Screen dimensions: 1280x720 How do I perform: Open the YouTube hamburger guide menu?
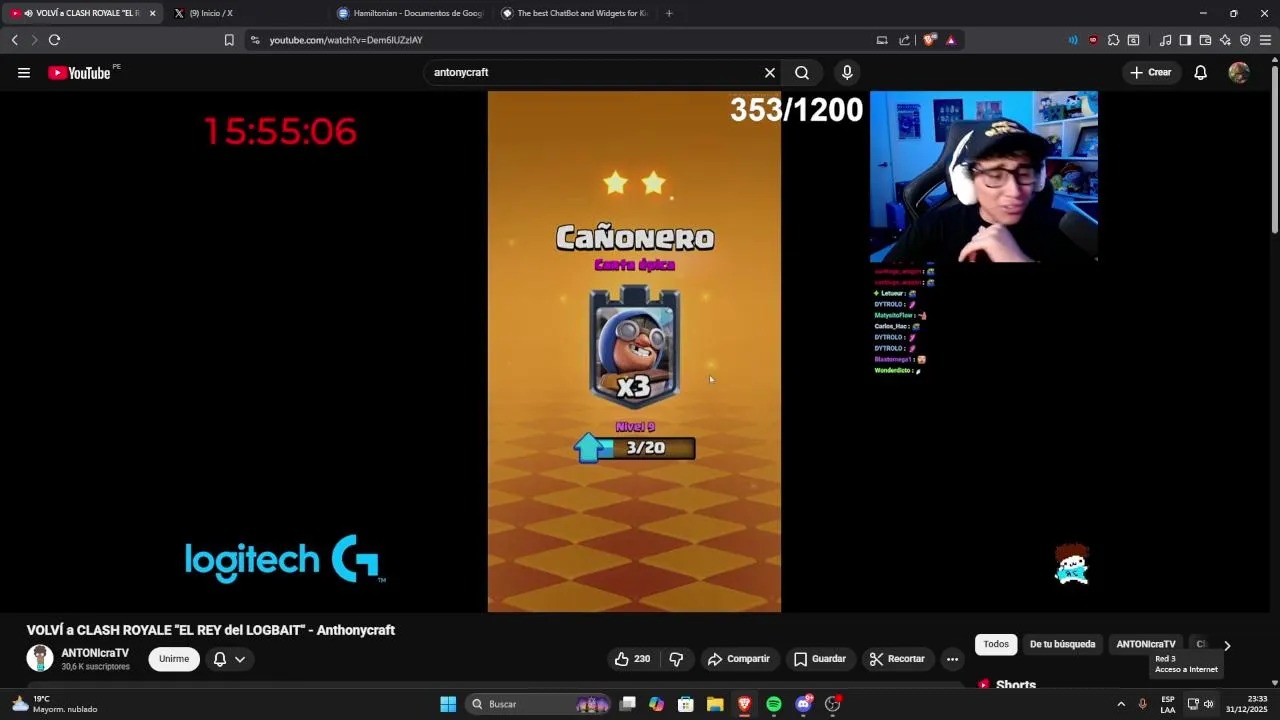point(24,72)
